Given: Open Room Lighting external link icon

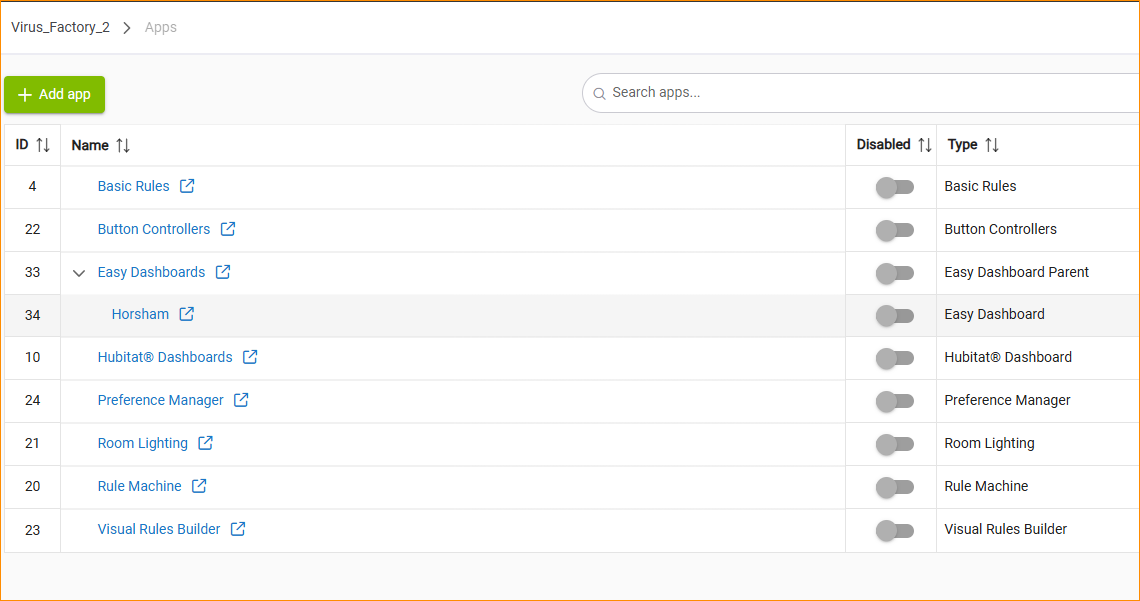Looking at the screenshot, I should pyautogui.click(x=205, y=443).
